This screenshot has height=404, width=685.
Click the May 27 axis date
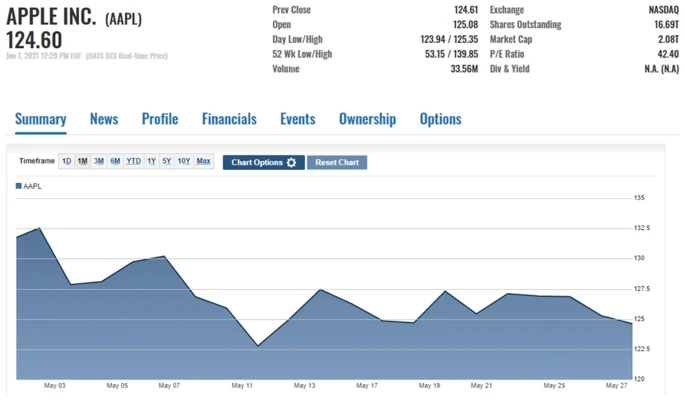(x=616, y=385)
